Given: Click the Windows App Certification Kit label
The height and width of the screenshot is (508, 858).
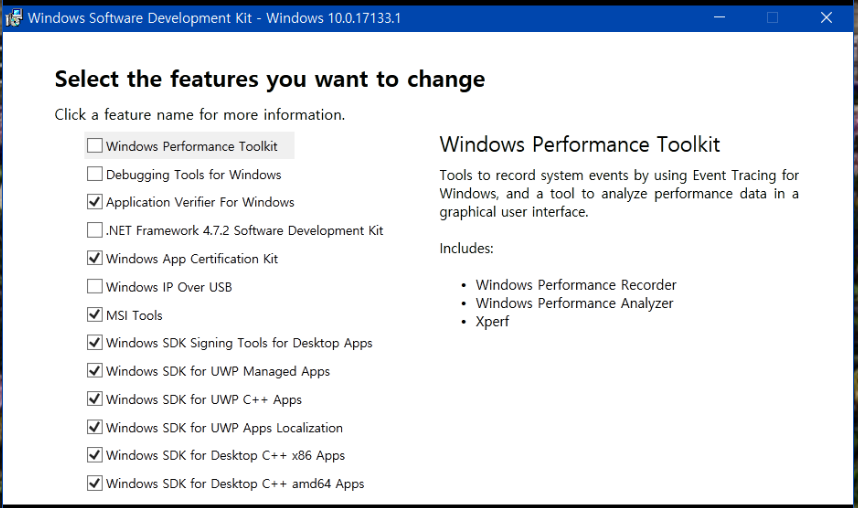Looking at the screenshot, I should 192,258.
